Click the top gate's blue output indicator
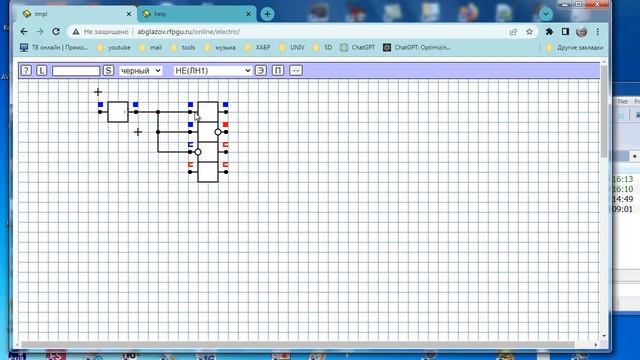The image size is (640, 360). tap(226, 105)
